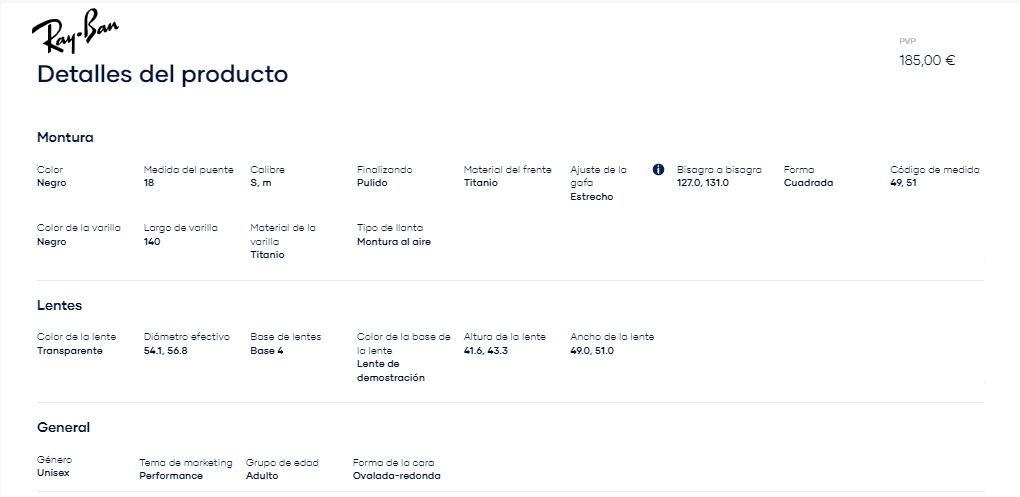Click the Montura section heading

point(65,137)
